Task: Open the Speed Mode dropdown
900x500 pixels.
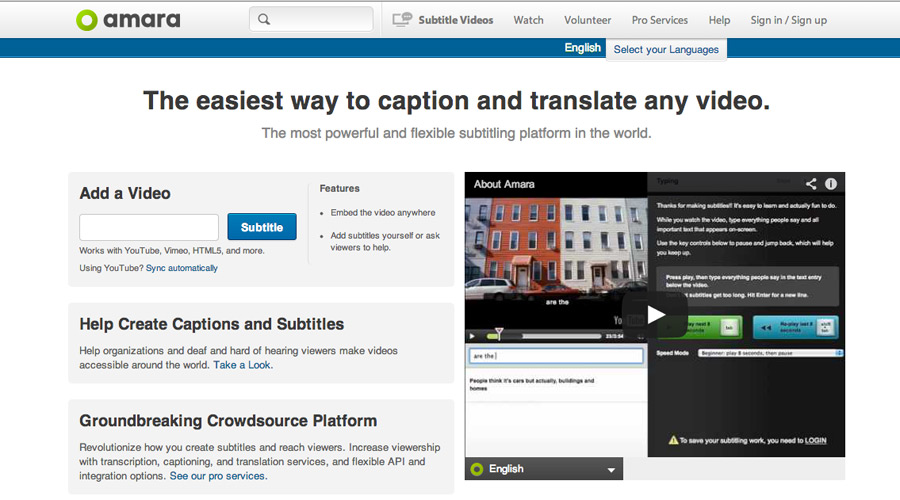Action: 770,353
